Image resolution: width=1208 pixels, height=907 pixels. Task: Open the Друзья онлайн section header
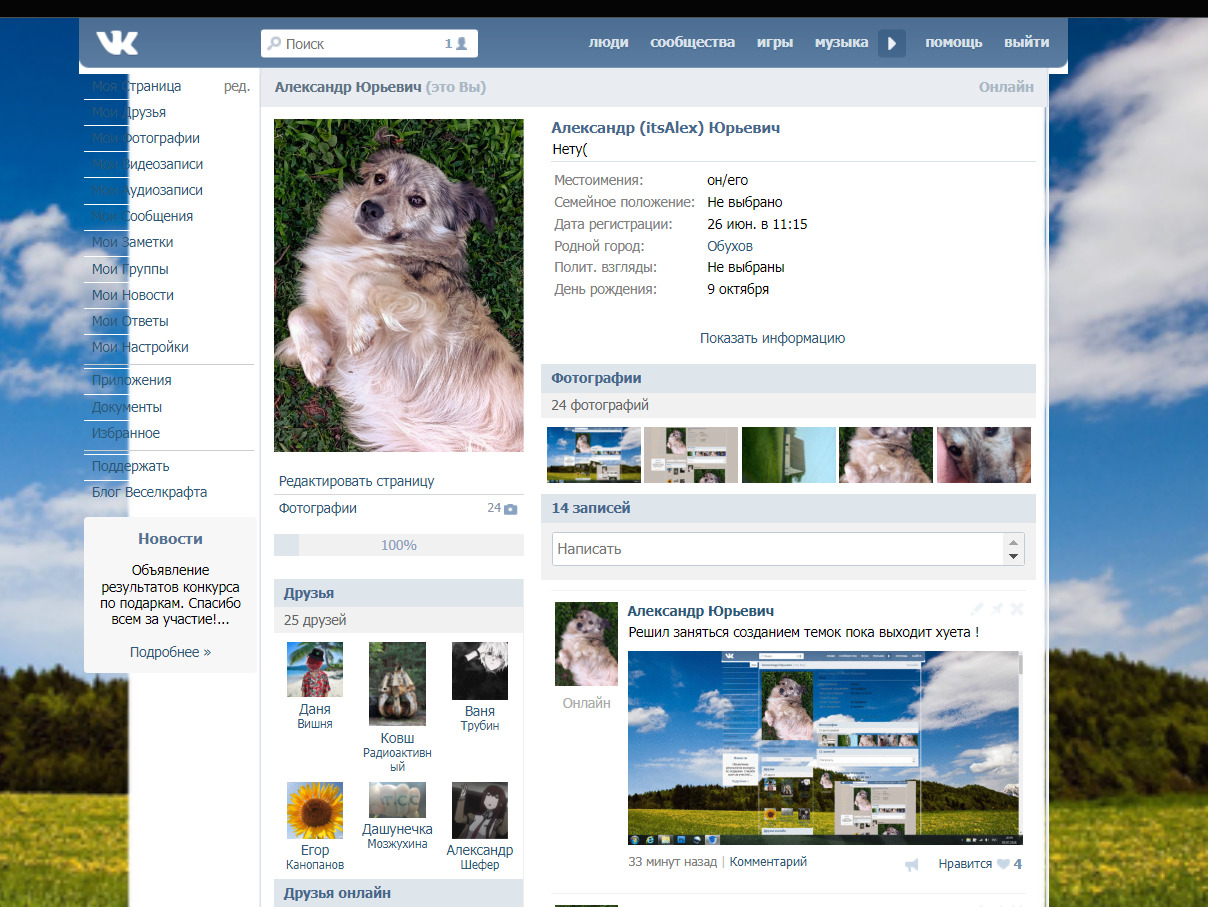[x=399, y=893]
